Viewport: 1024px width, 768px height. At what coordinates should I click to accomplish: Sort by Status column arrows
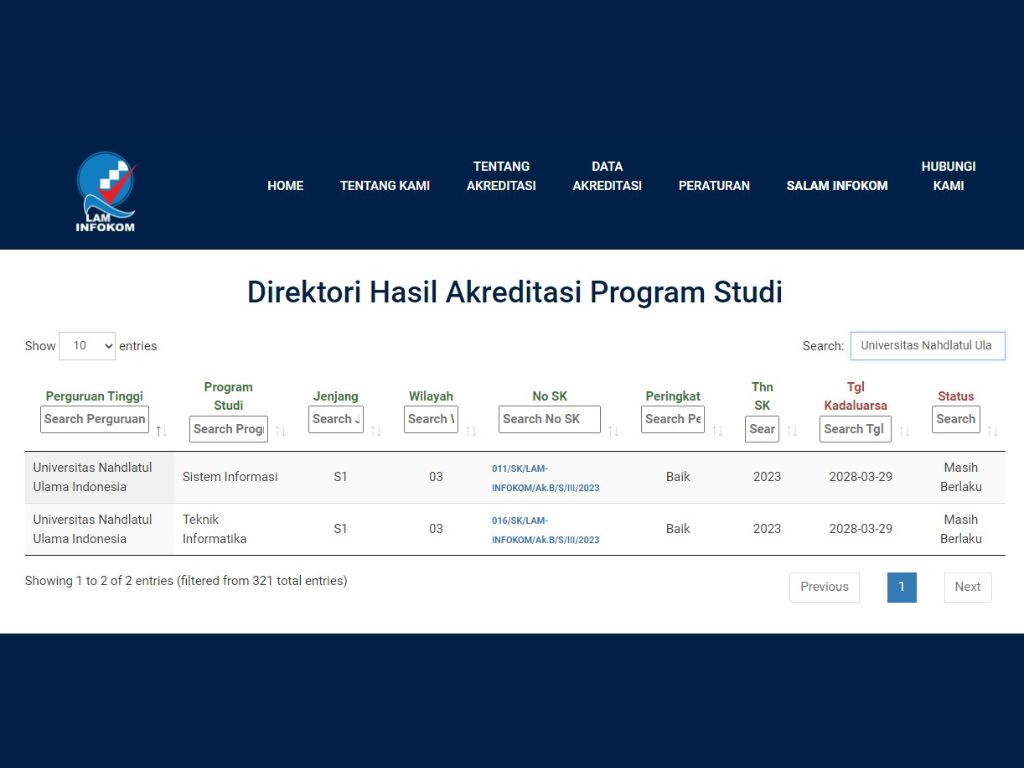pos(992,431)
